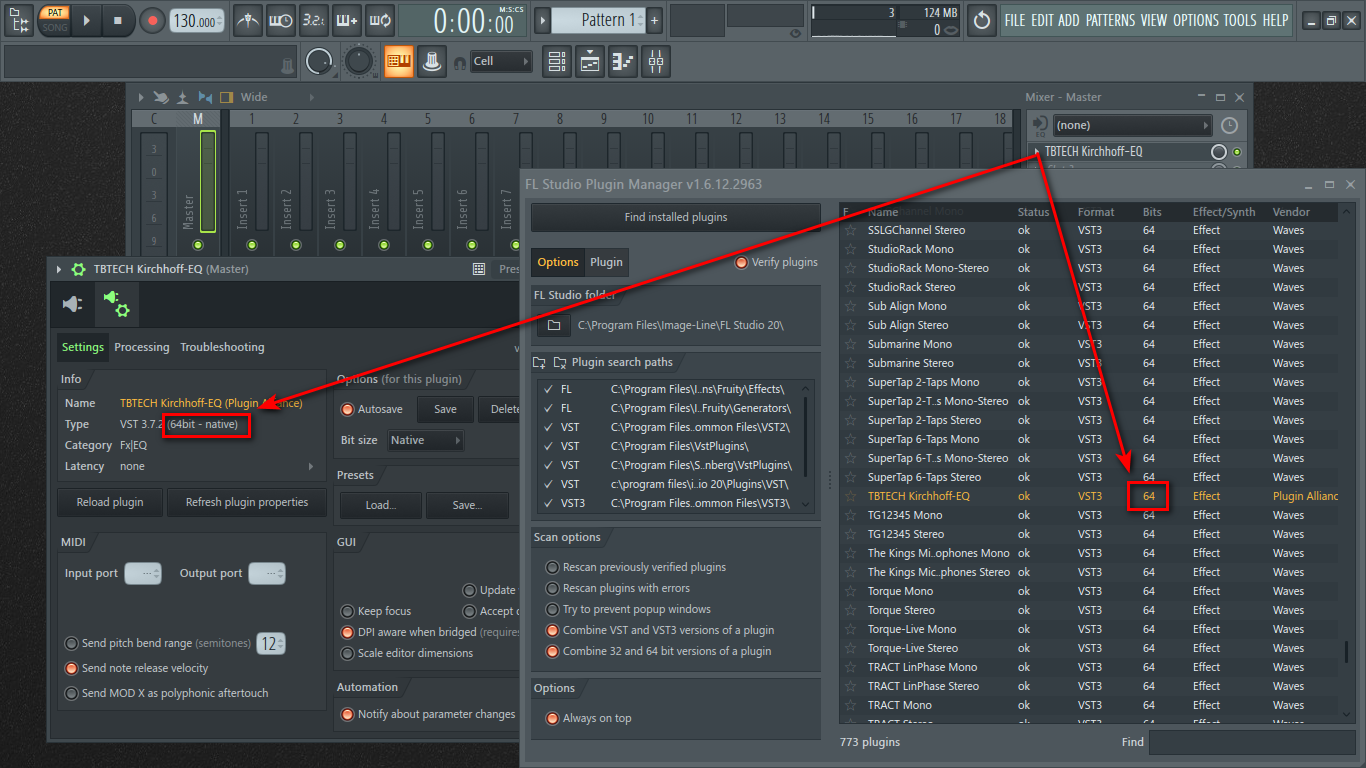Switch to the Plugin tab in Plugin Manager

point(606,262)
